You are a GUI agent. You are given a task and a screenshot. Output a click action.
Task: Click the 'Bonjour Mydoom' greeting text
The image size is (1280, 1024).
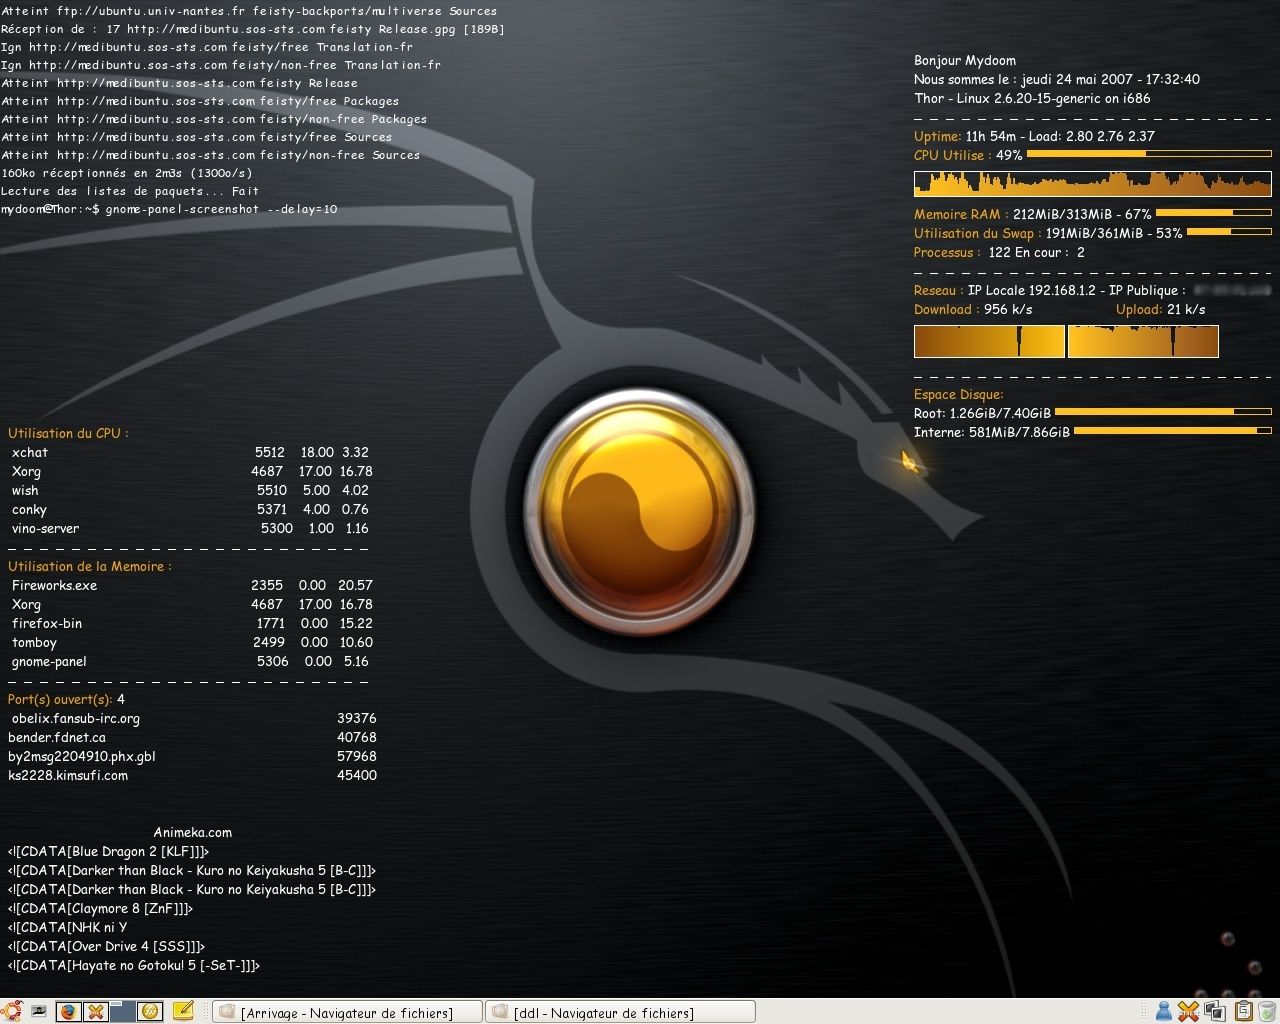(965, 60)
